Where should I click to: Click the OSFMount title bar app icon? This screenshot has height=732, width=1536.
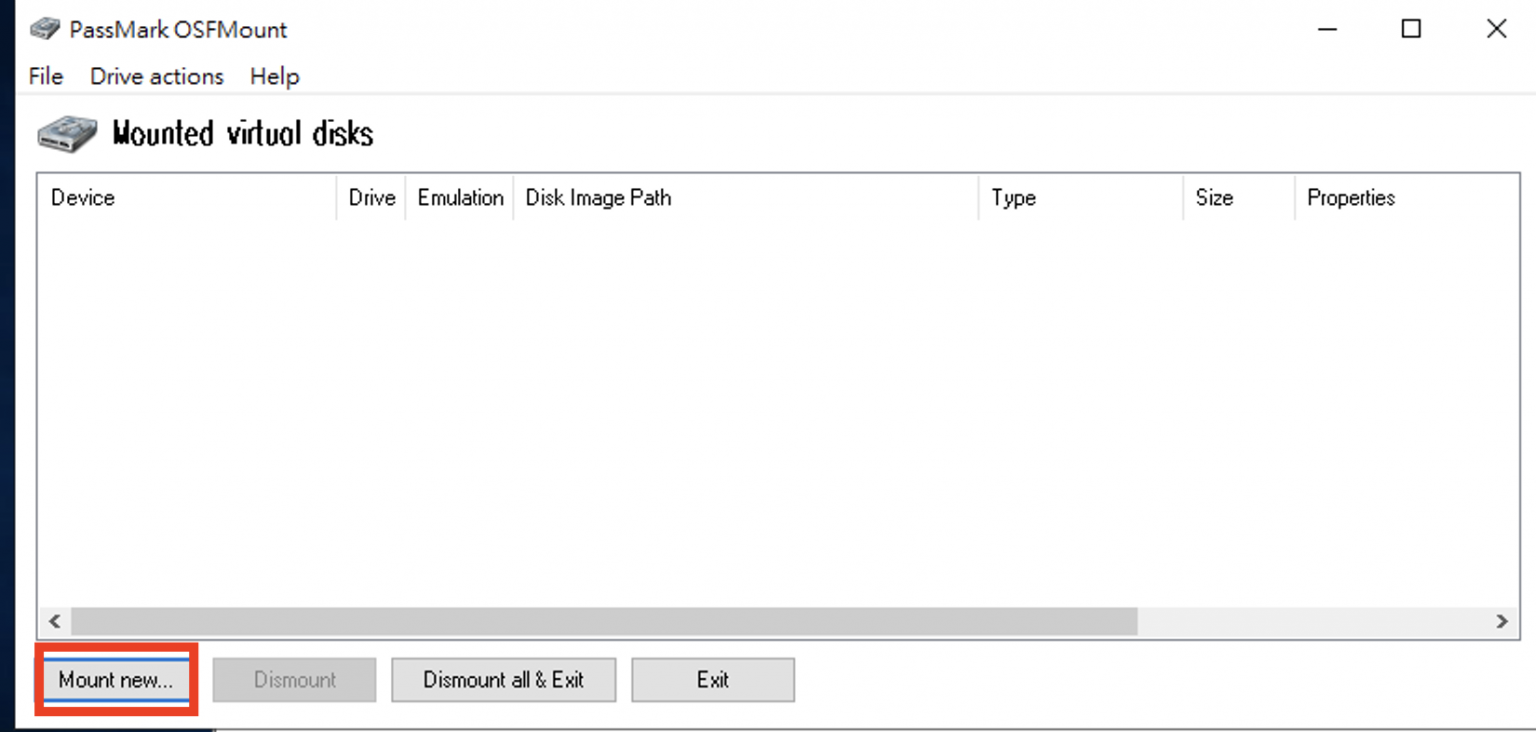[x=45, y=29]
